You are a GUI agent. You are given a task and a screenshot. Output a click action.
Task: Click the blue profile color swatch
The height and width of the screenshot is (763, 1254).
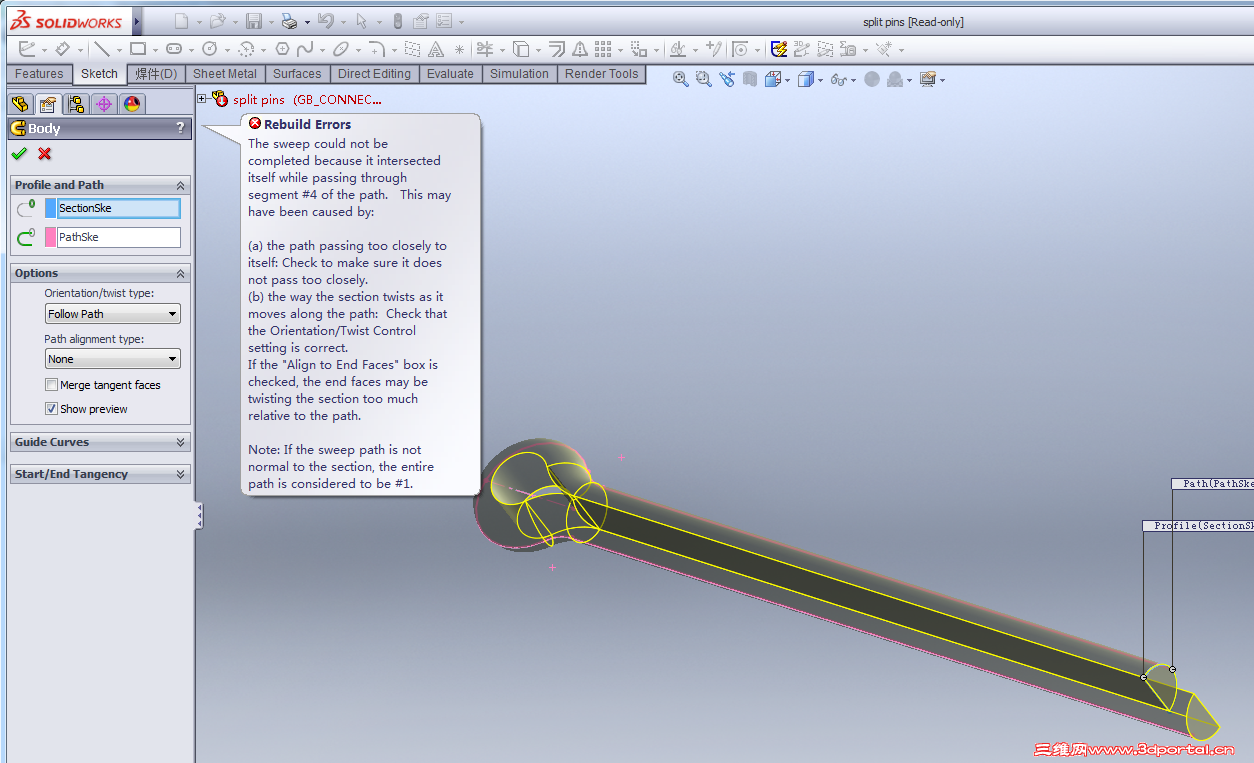click(x=50, y=208)
